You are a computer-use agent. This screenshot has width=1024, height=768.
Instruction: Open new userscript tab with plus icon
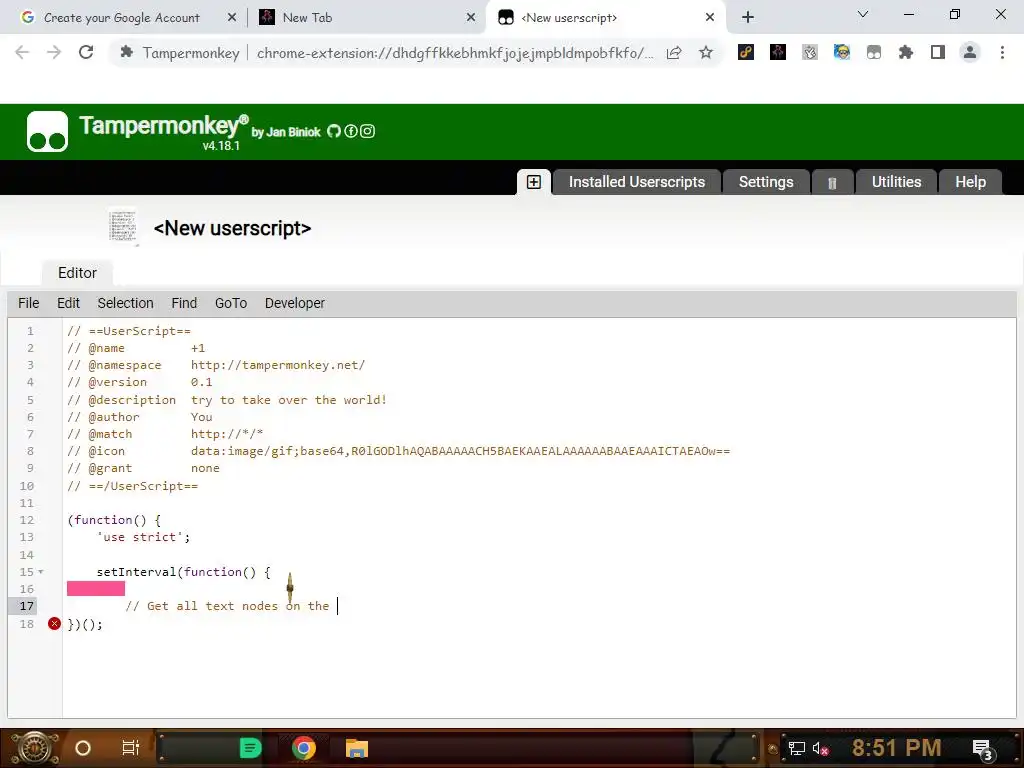click(x=534, y=182)
